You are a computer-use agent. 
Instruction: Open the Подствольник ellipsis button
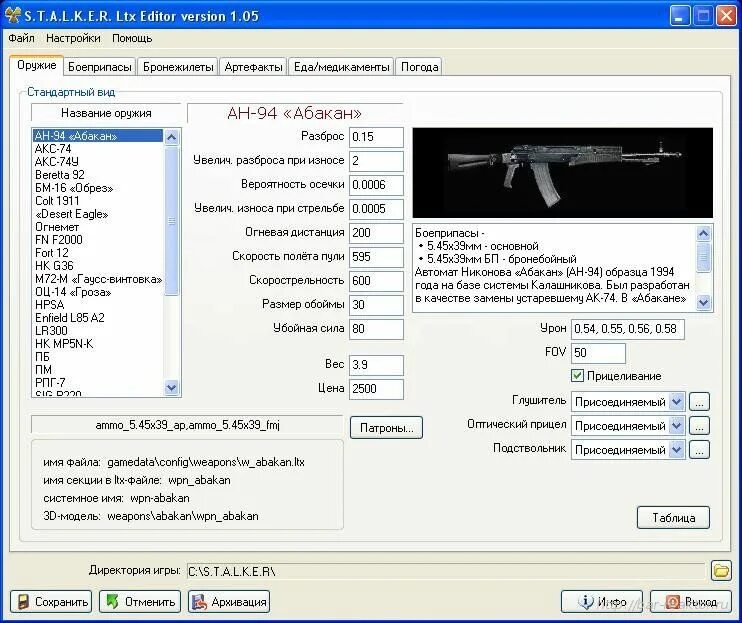(699, 449)
